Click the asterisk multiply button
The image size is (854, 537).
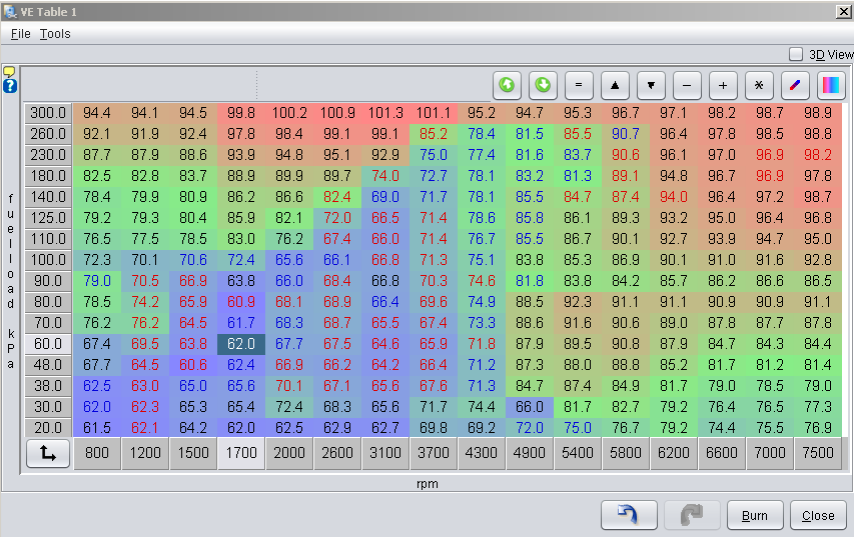pos(759,85)
